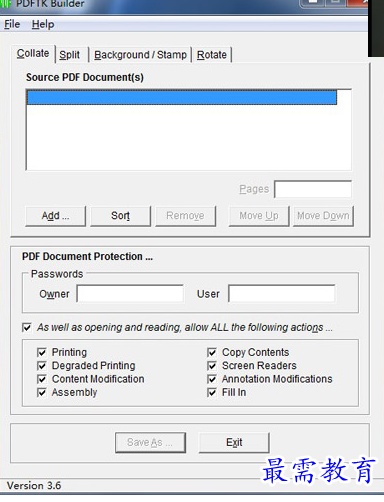This screenshot has width=384, height=502.
Task: Disable the Content Modification checkbox
Action: [42, 379]
